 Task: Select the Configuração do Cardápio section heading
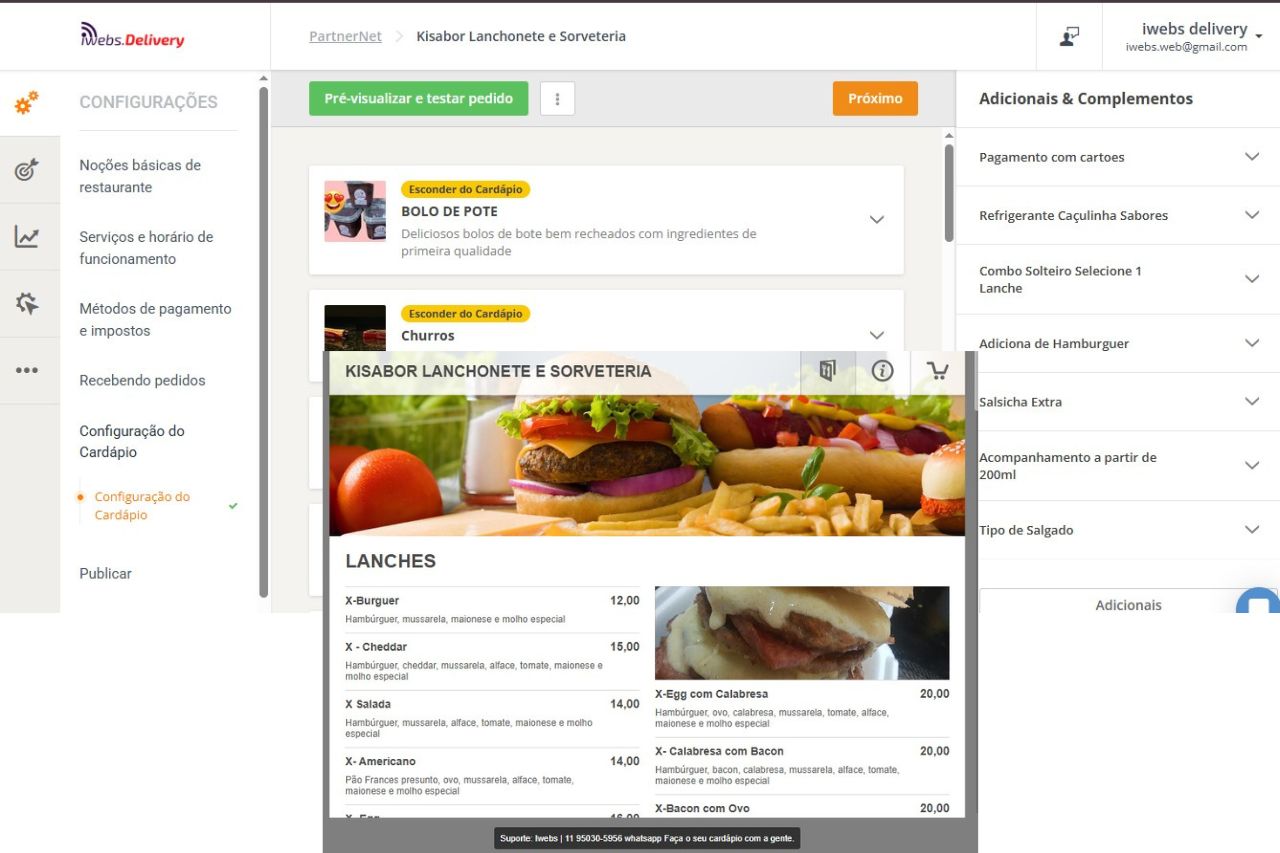point(132,441)
